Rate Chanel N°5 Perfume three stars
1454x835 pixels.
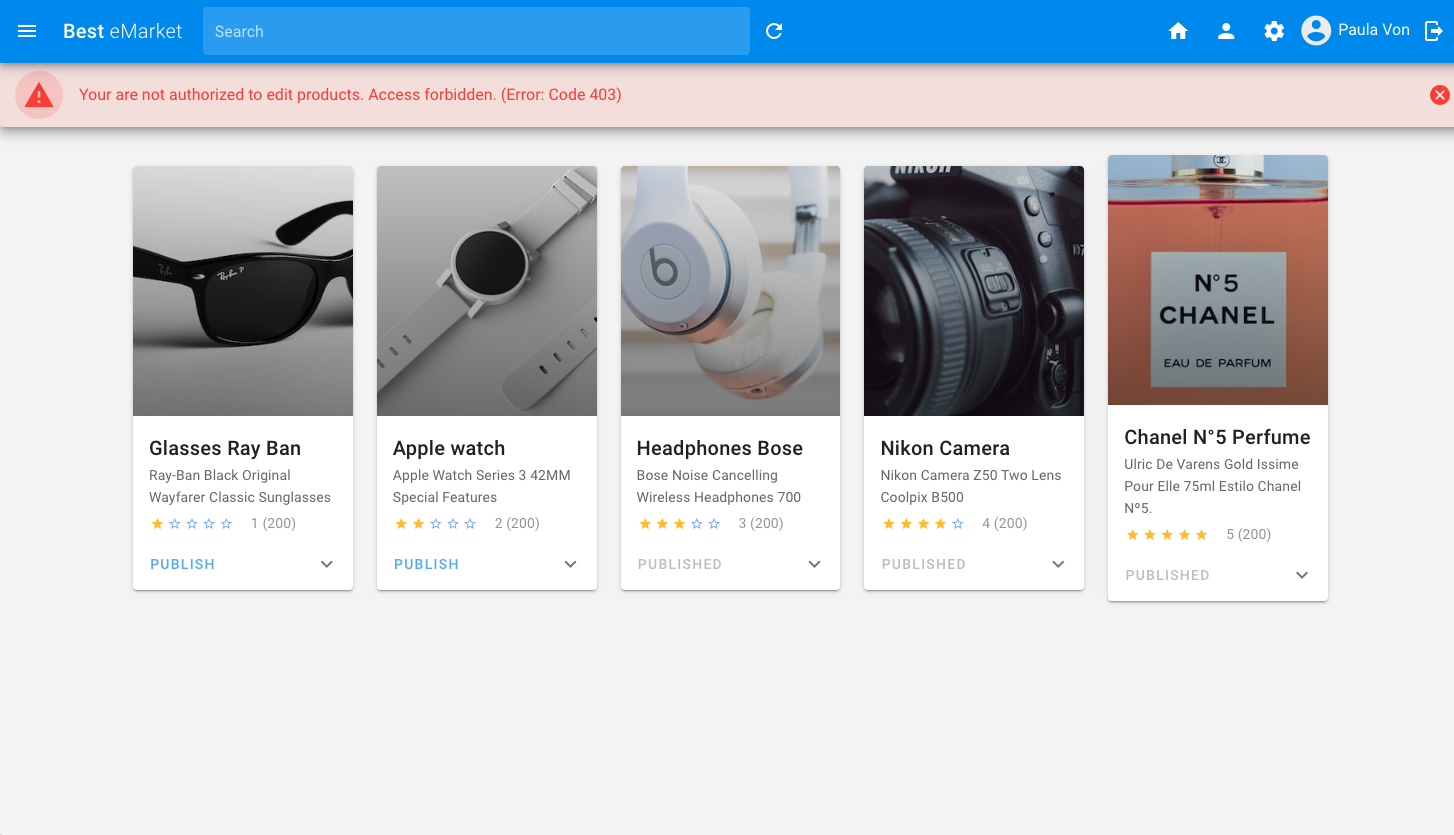[x=1167, y=534]
